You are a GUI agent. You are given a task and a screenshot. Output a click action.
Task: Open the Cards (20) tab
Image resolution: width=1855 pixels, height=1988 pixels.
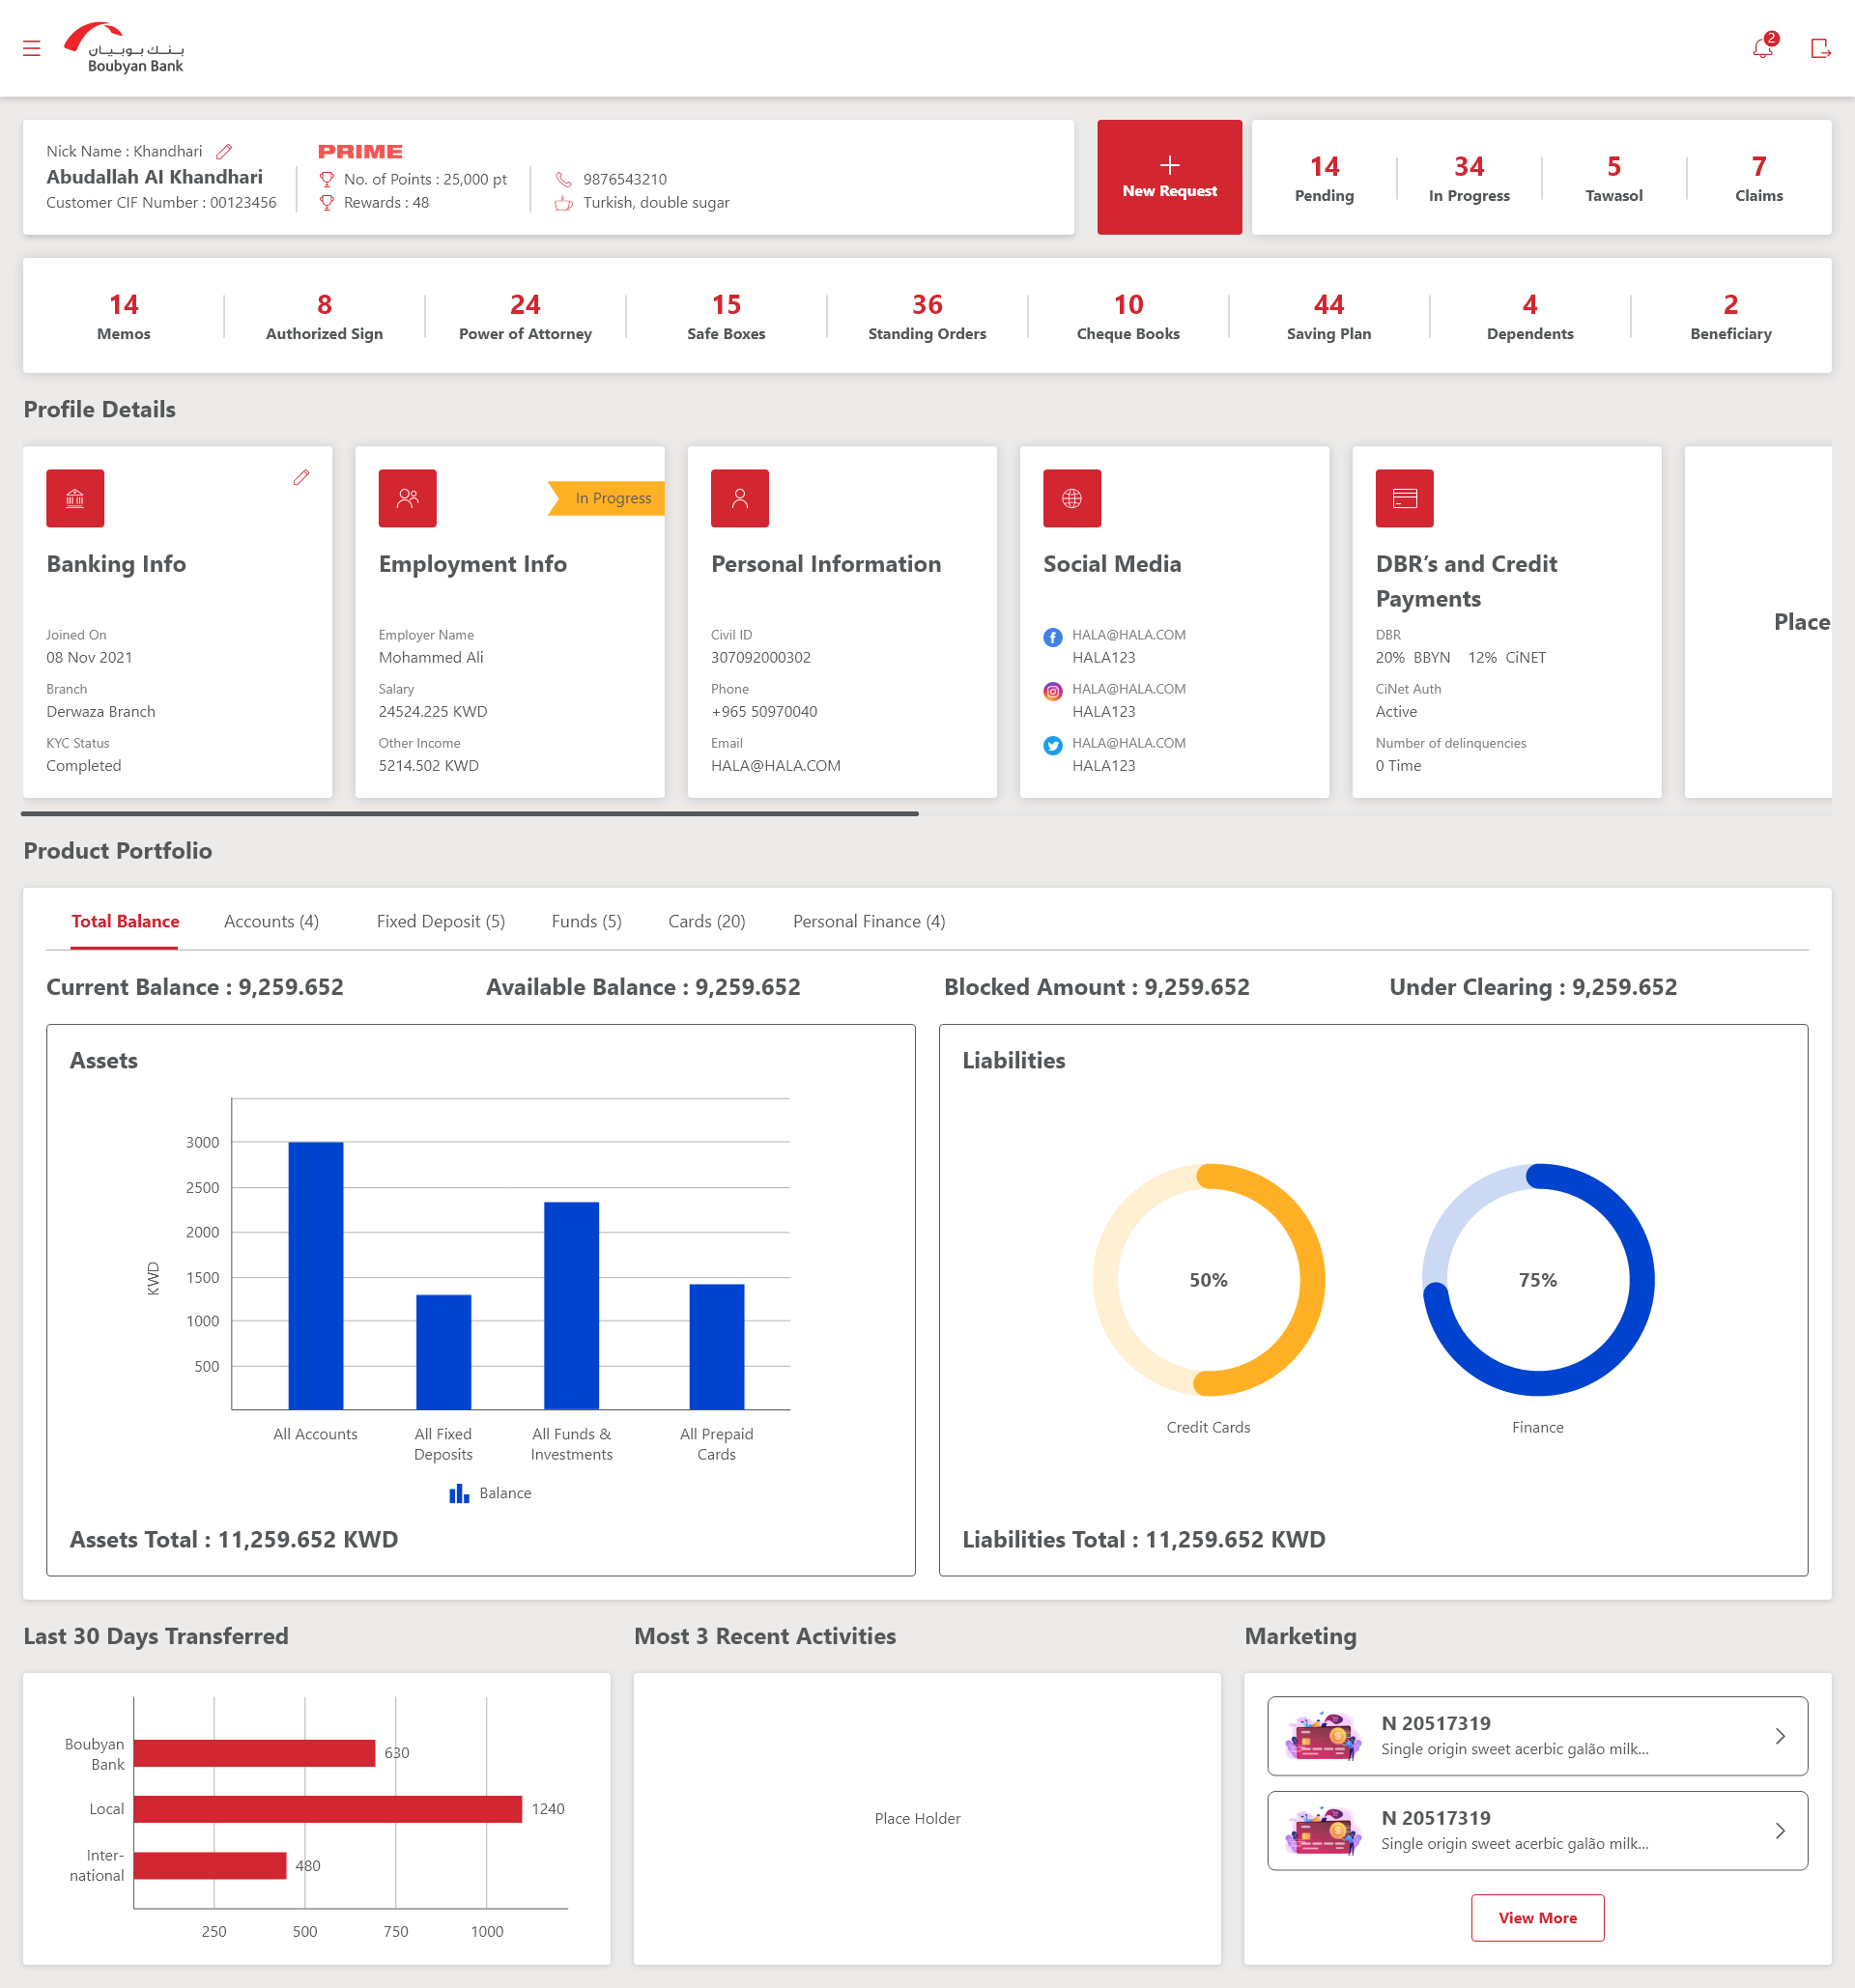point(706,921)
